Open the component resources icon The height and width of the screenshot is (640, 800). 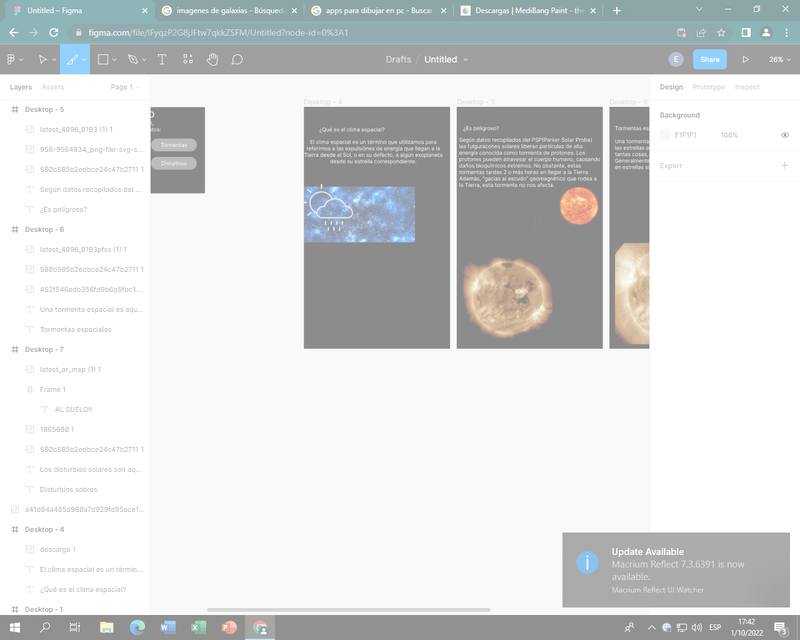[187, 59]
